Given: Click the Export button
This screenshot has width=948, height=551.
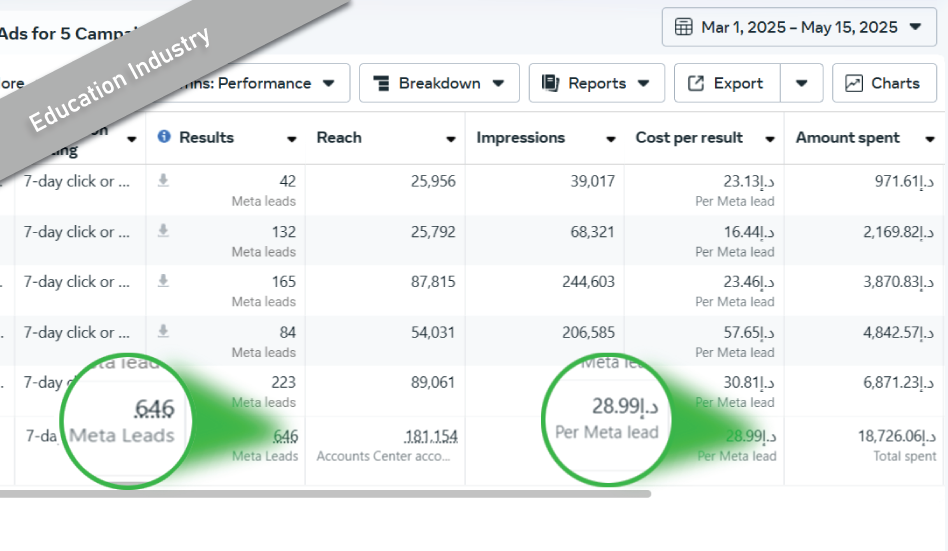Looking at the screenshot, I should (725, 83).
